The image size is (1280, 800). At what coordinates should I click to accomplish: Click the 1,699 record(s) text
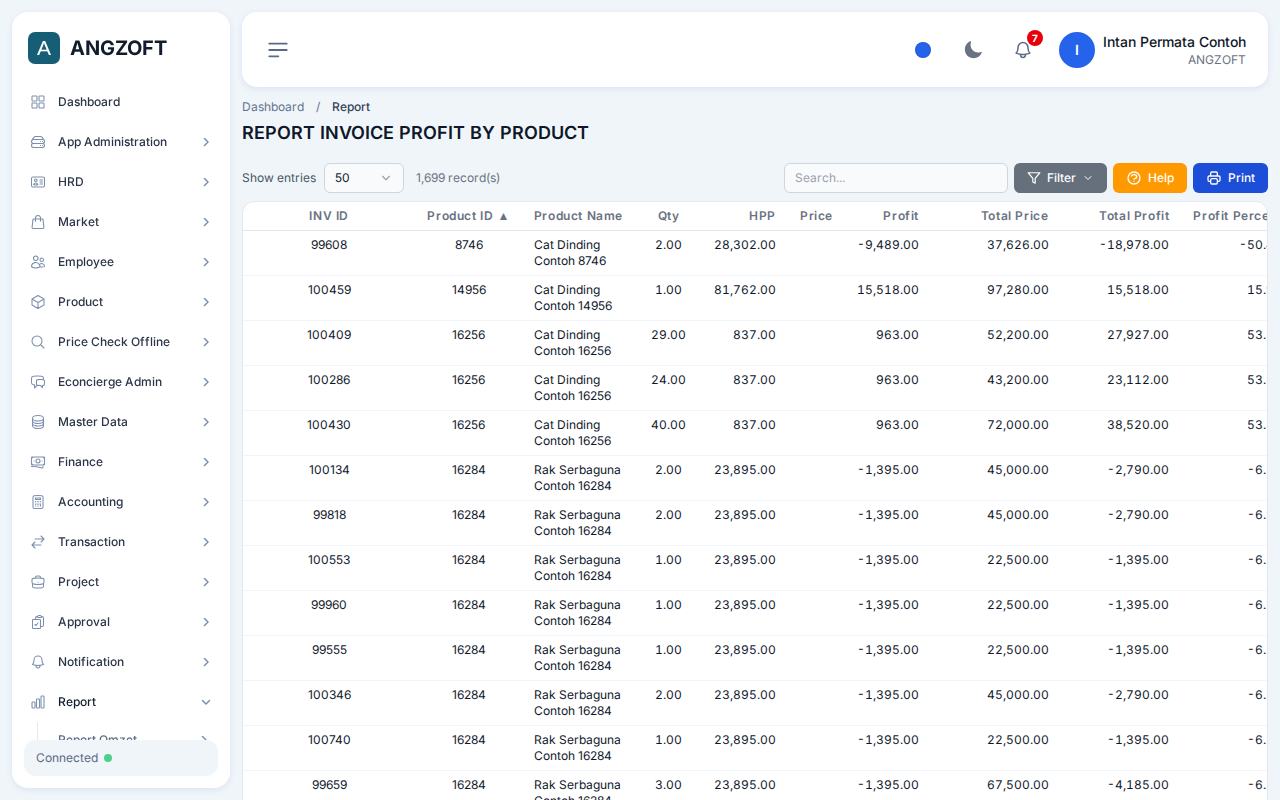click(458, 178)
